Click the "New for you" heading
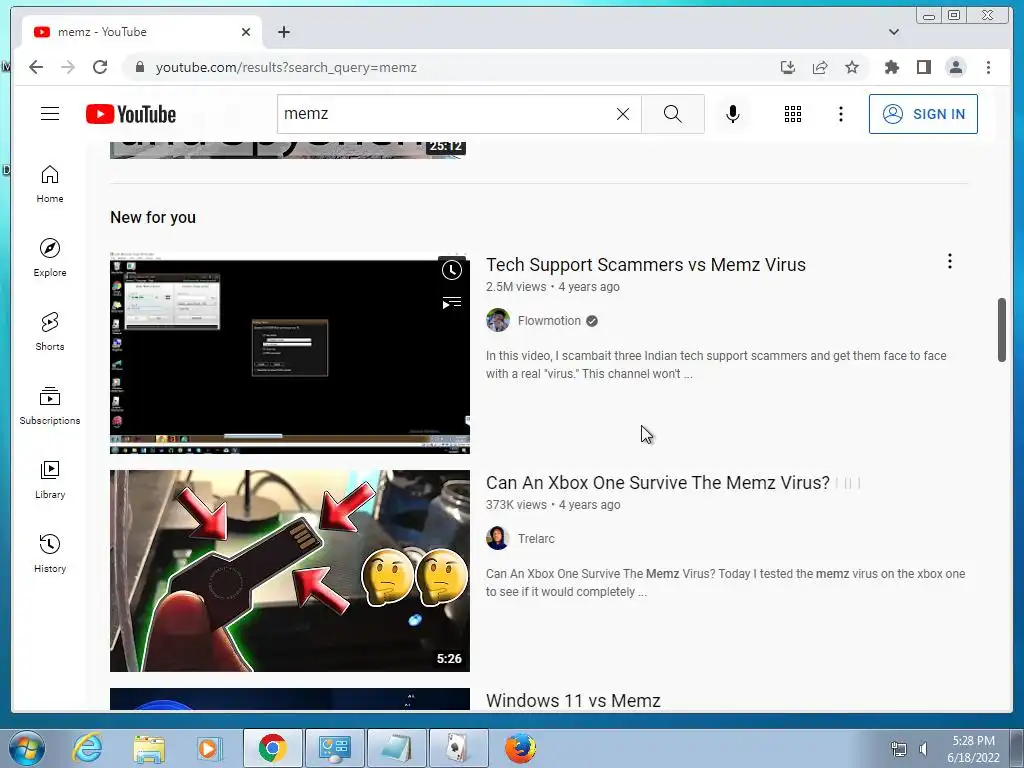 (153, 217)
